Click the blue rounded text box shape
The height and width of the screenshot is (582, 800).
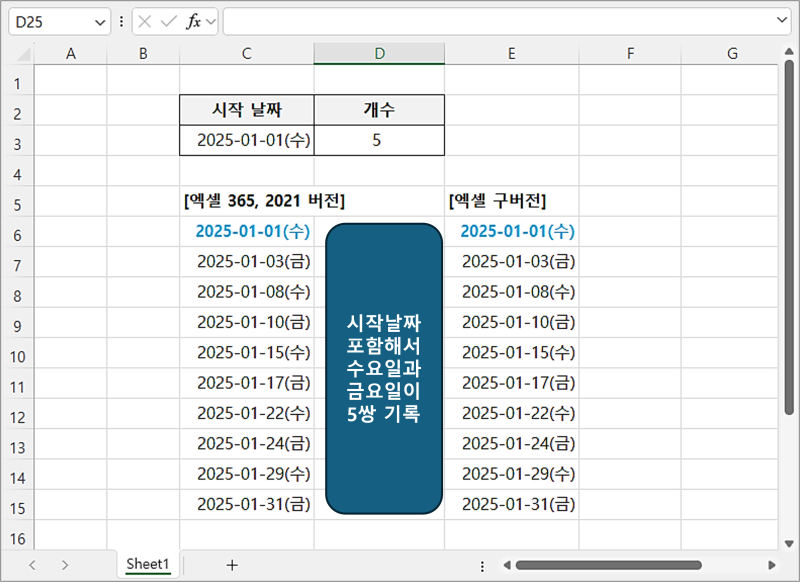pyautogui.click(x=384, y=370)
